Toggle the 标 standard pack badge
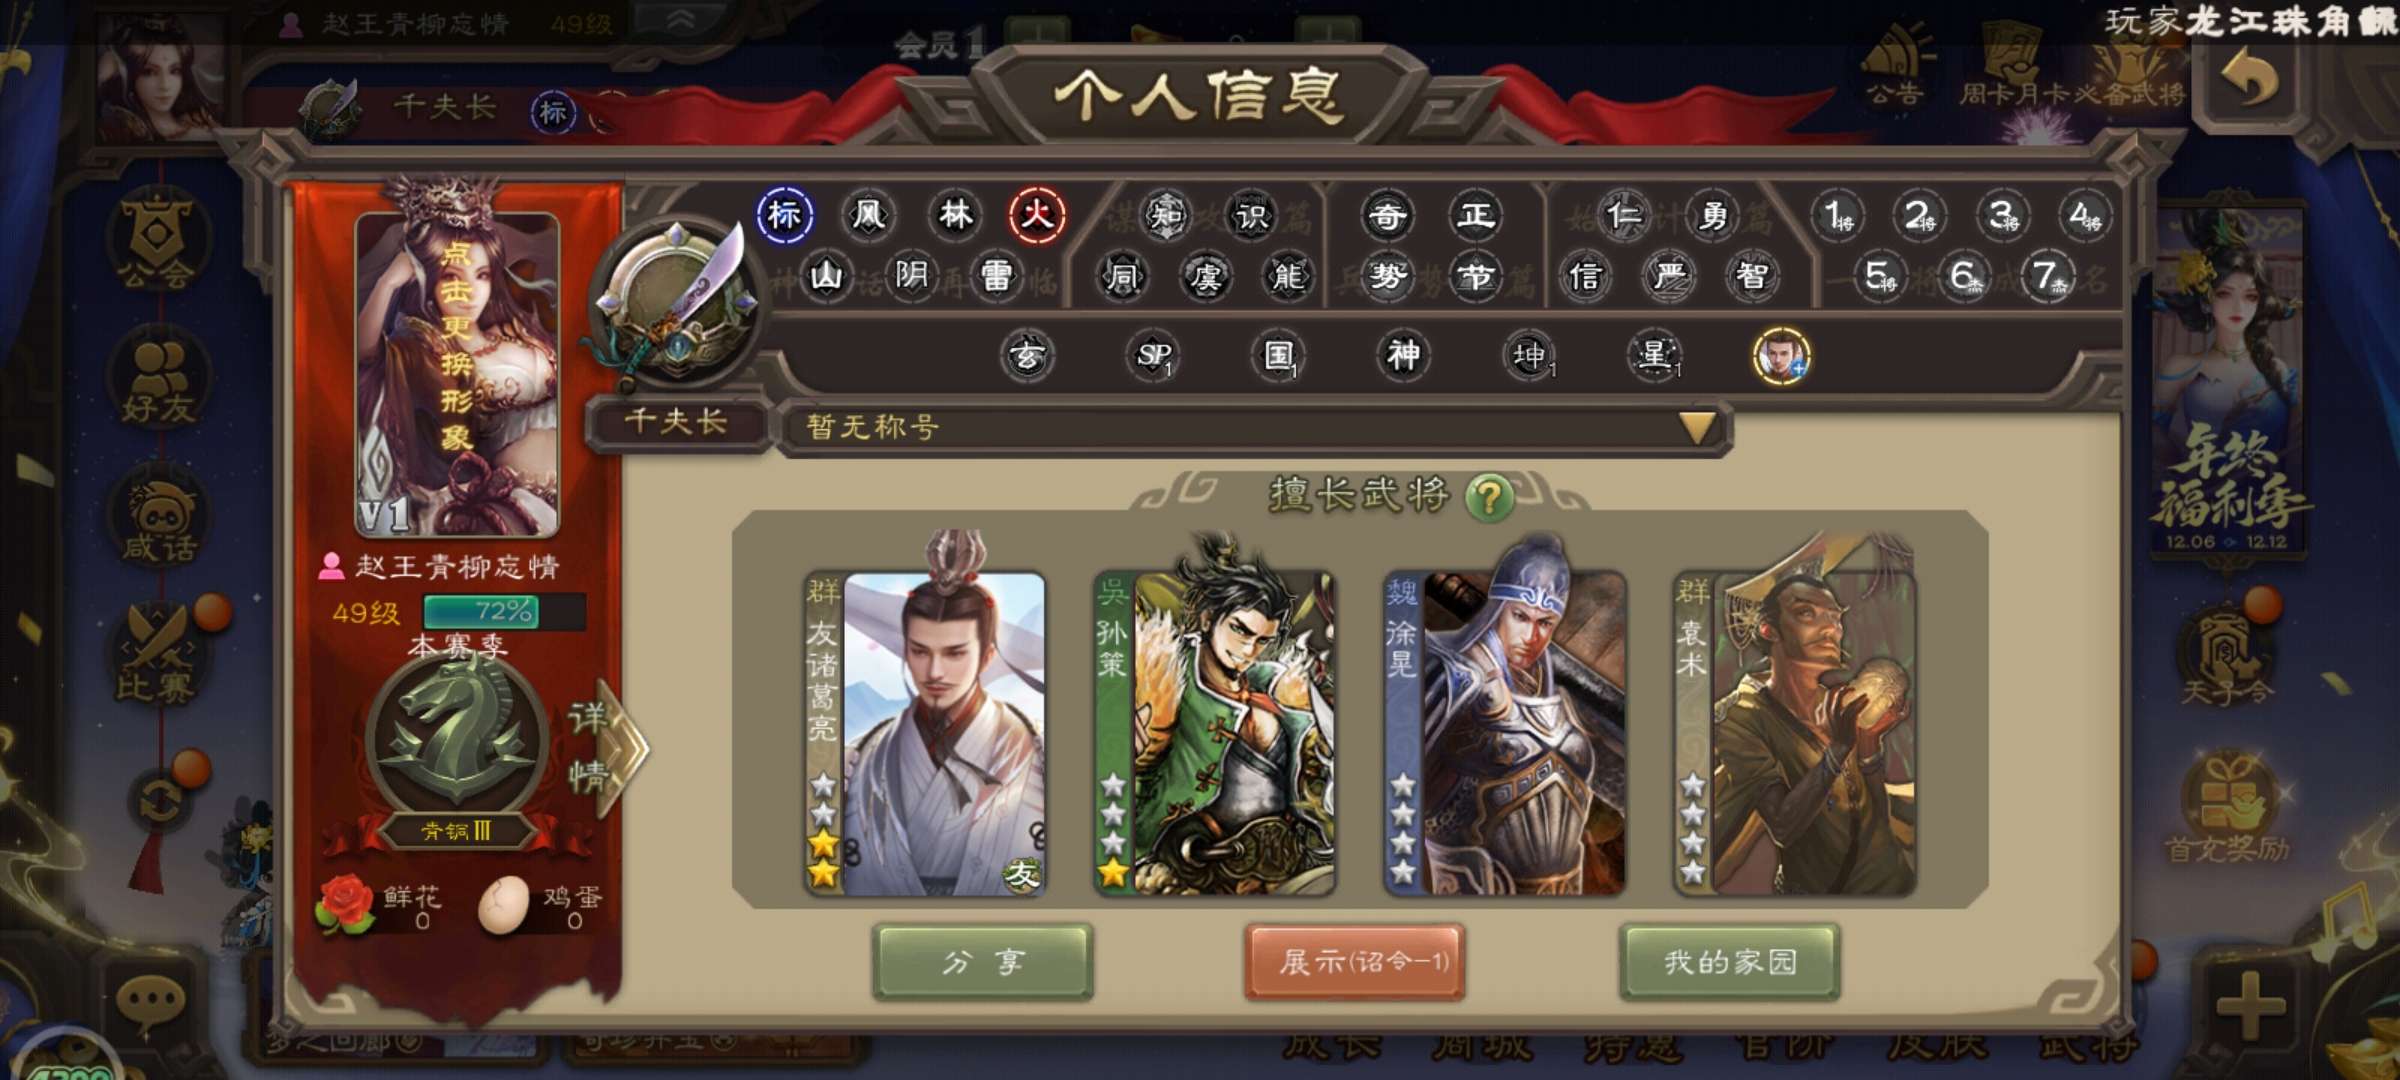The width and height of the screenshot is (2400, 1080). 785,214
